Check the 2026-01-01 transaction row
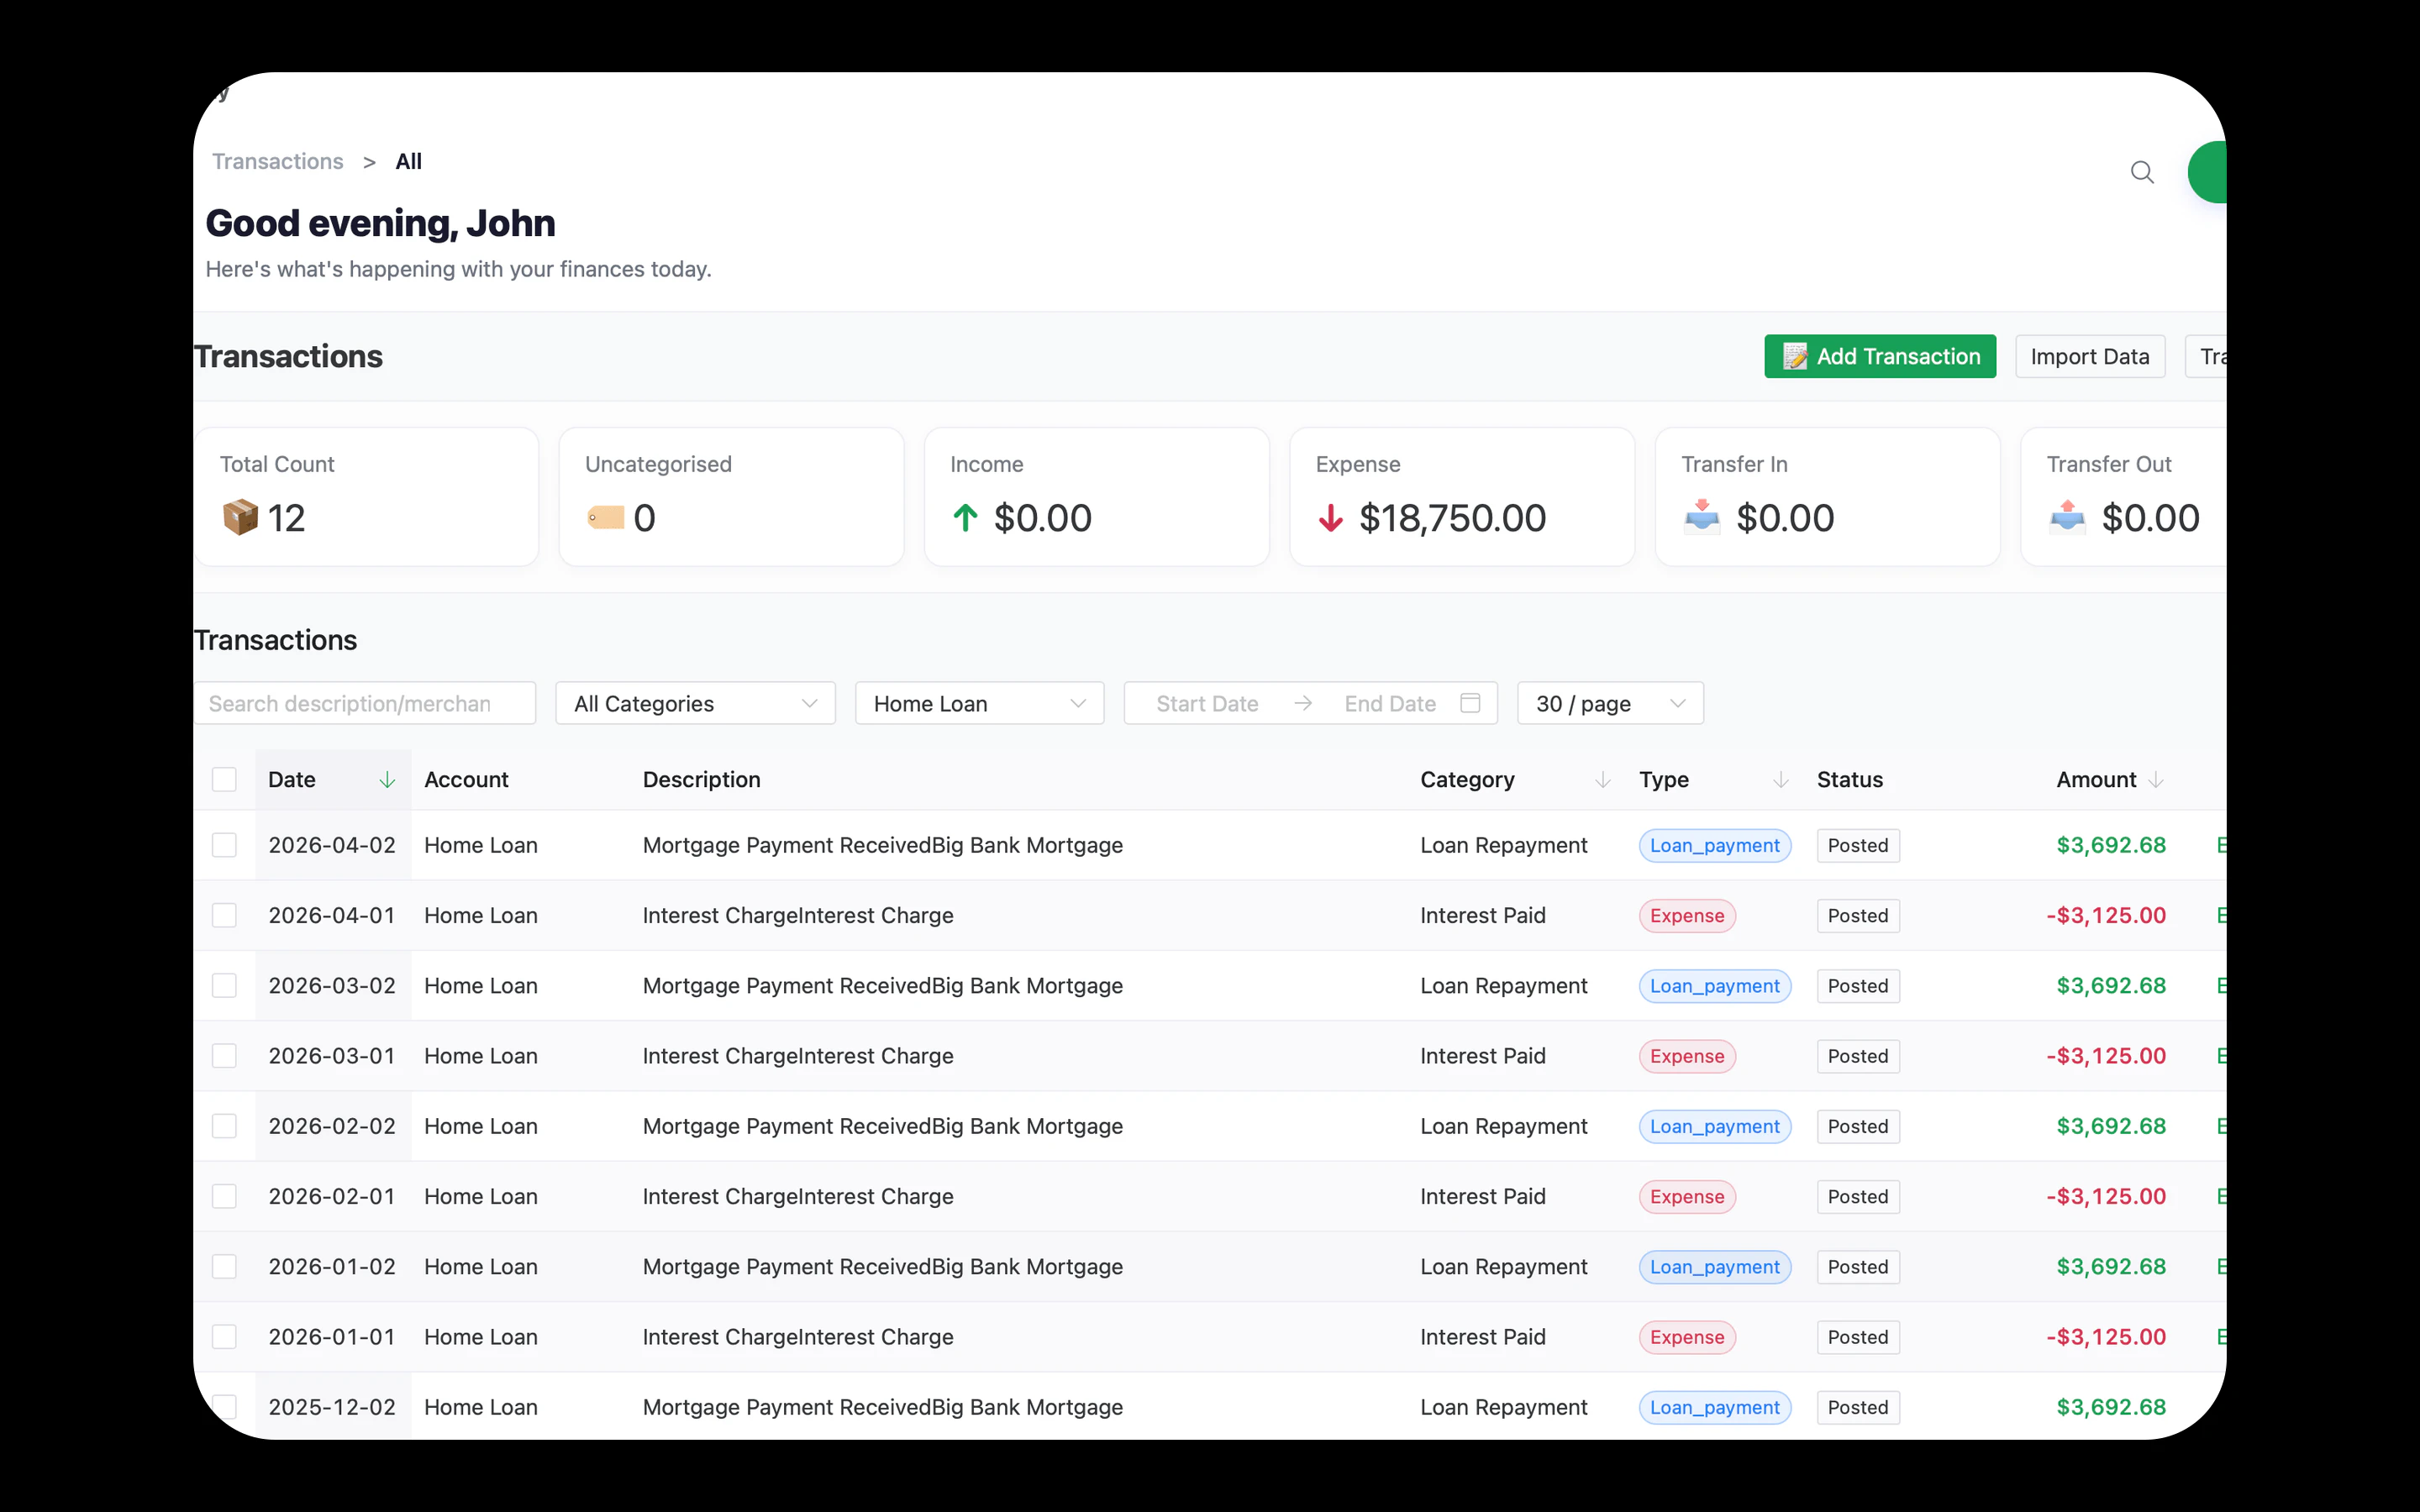Screen dimensions: 2420x1512 pyautogui.click(x=224, y=1337)
